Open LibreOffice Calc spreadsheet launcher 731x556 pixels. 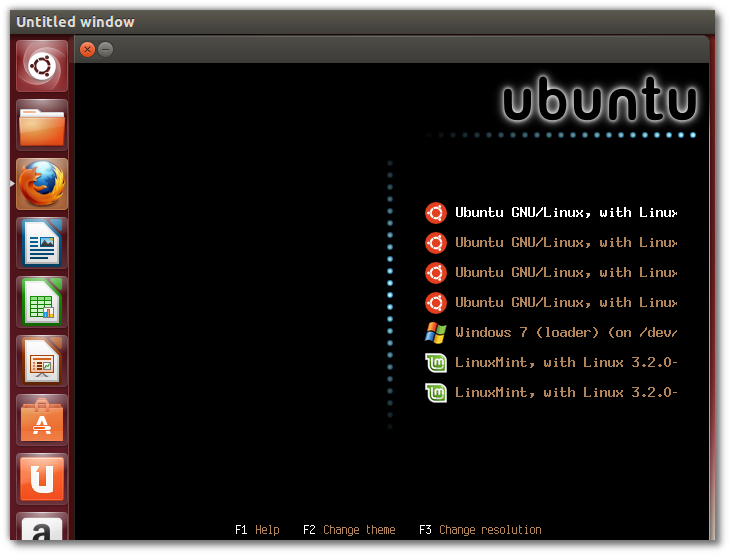click(x=42, y=302)
